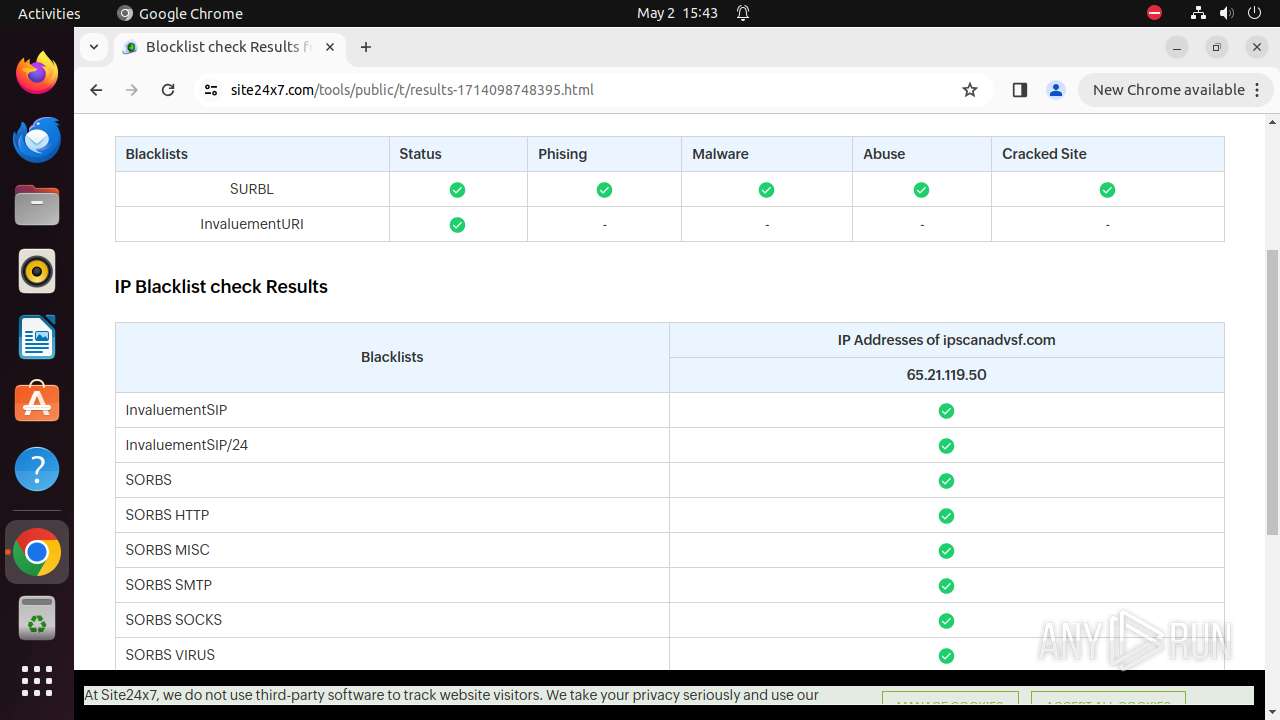
Task: Click the SORBS HTTP row check icon
Action: [x=946, y=515]
